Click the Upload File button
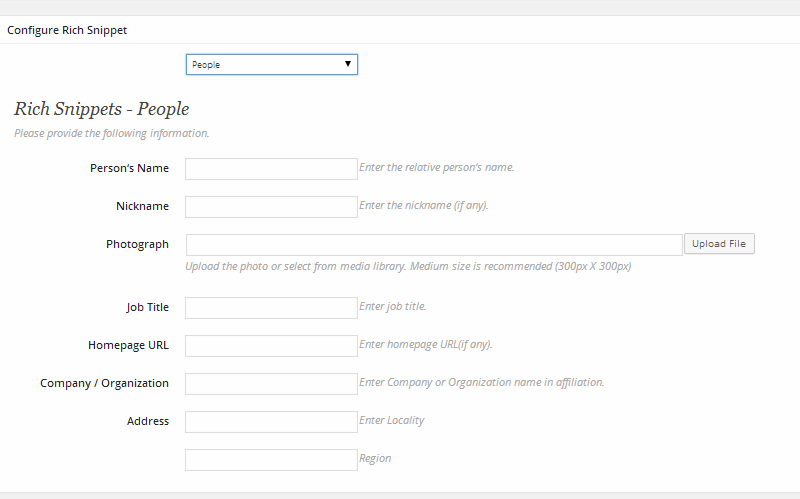 [719, 244]
